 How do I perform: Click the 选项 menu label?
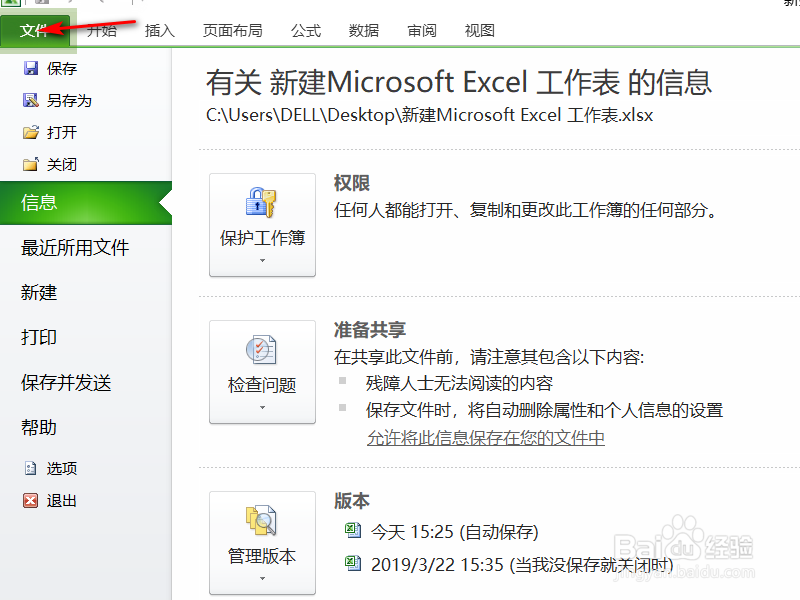click(62, 468)
